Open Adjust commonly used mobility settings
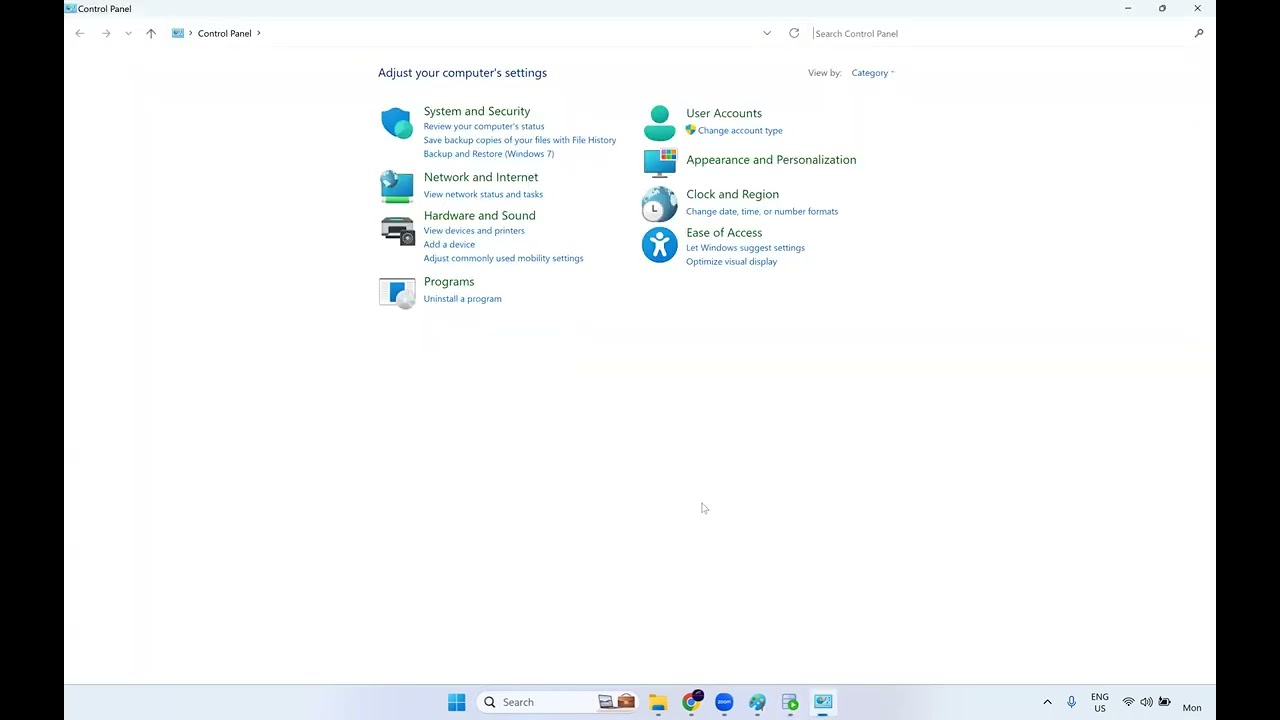 [x=503, y=258]
